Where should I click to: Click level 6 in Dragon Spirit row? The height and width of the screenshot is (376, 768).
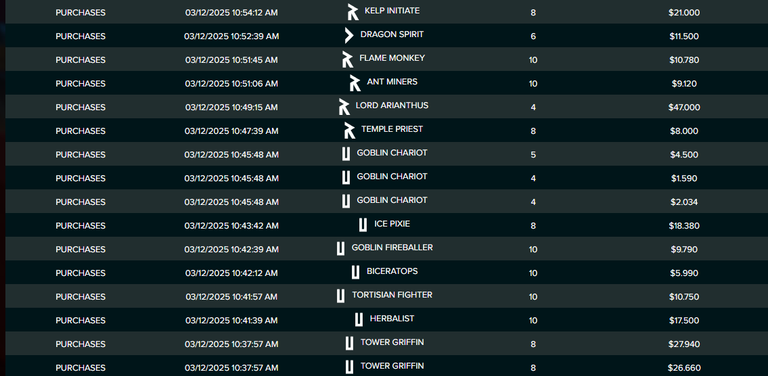coord(533,36)
